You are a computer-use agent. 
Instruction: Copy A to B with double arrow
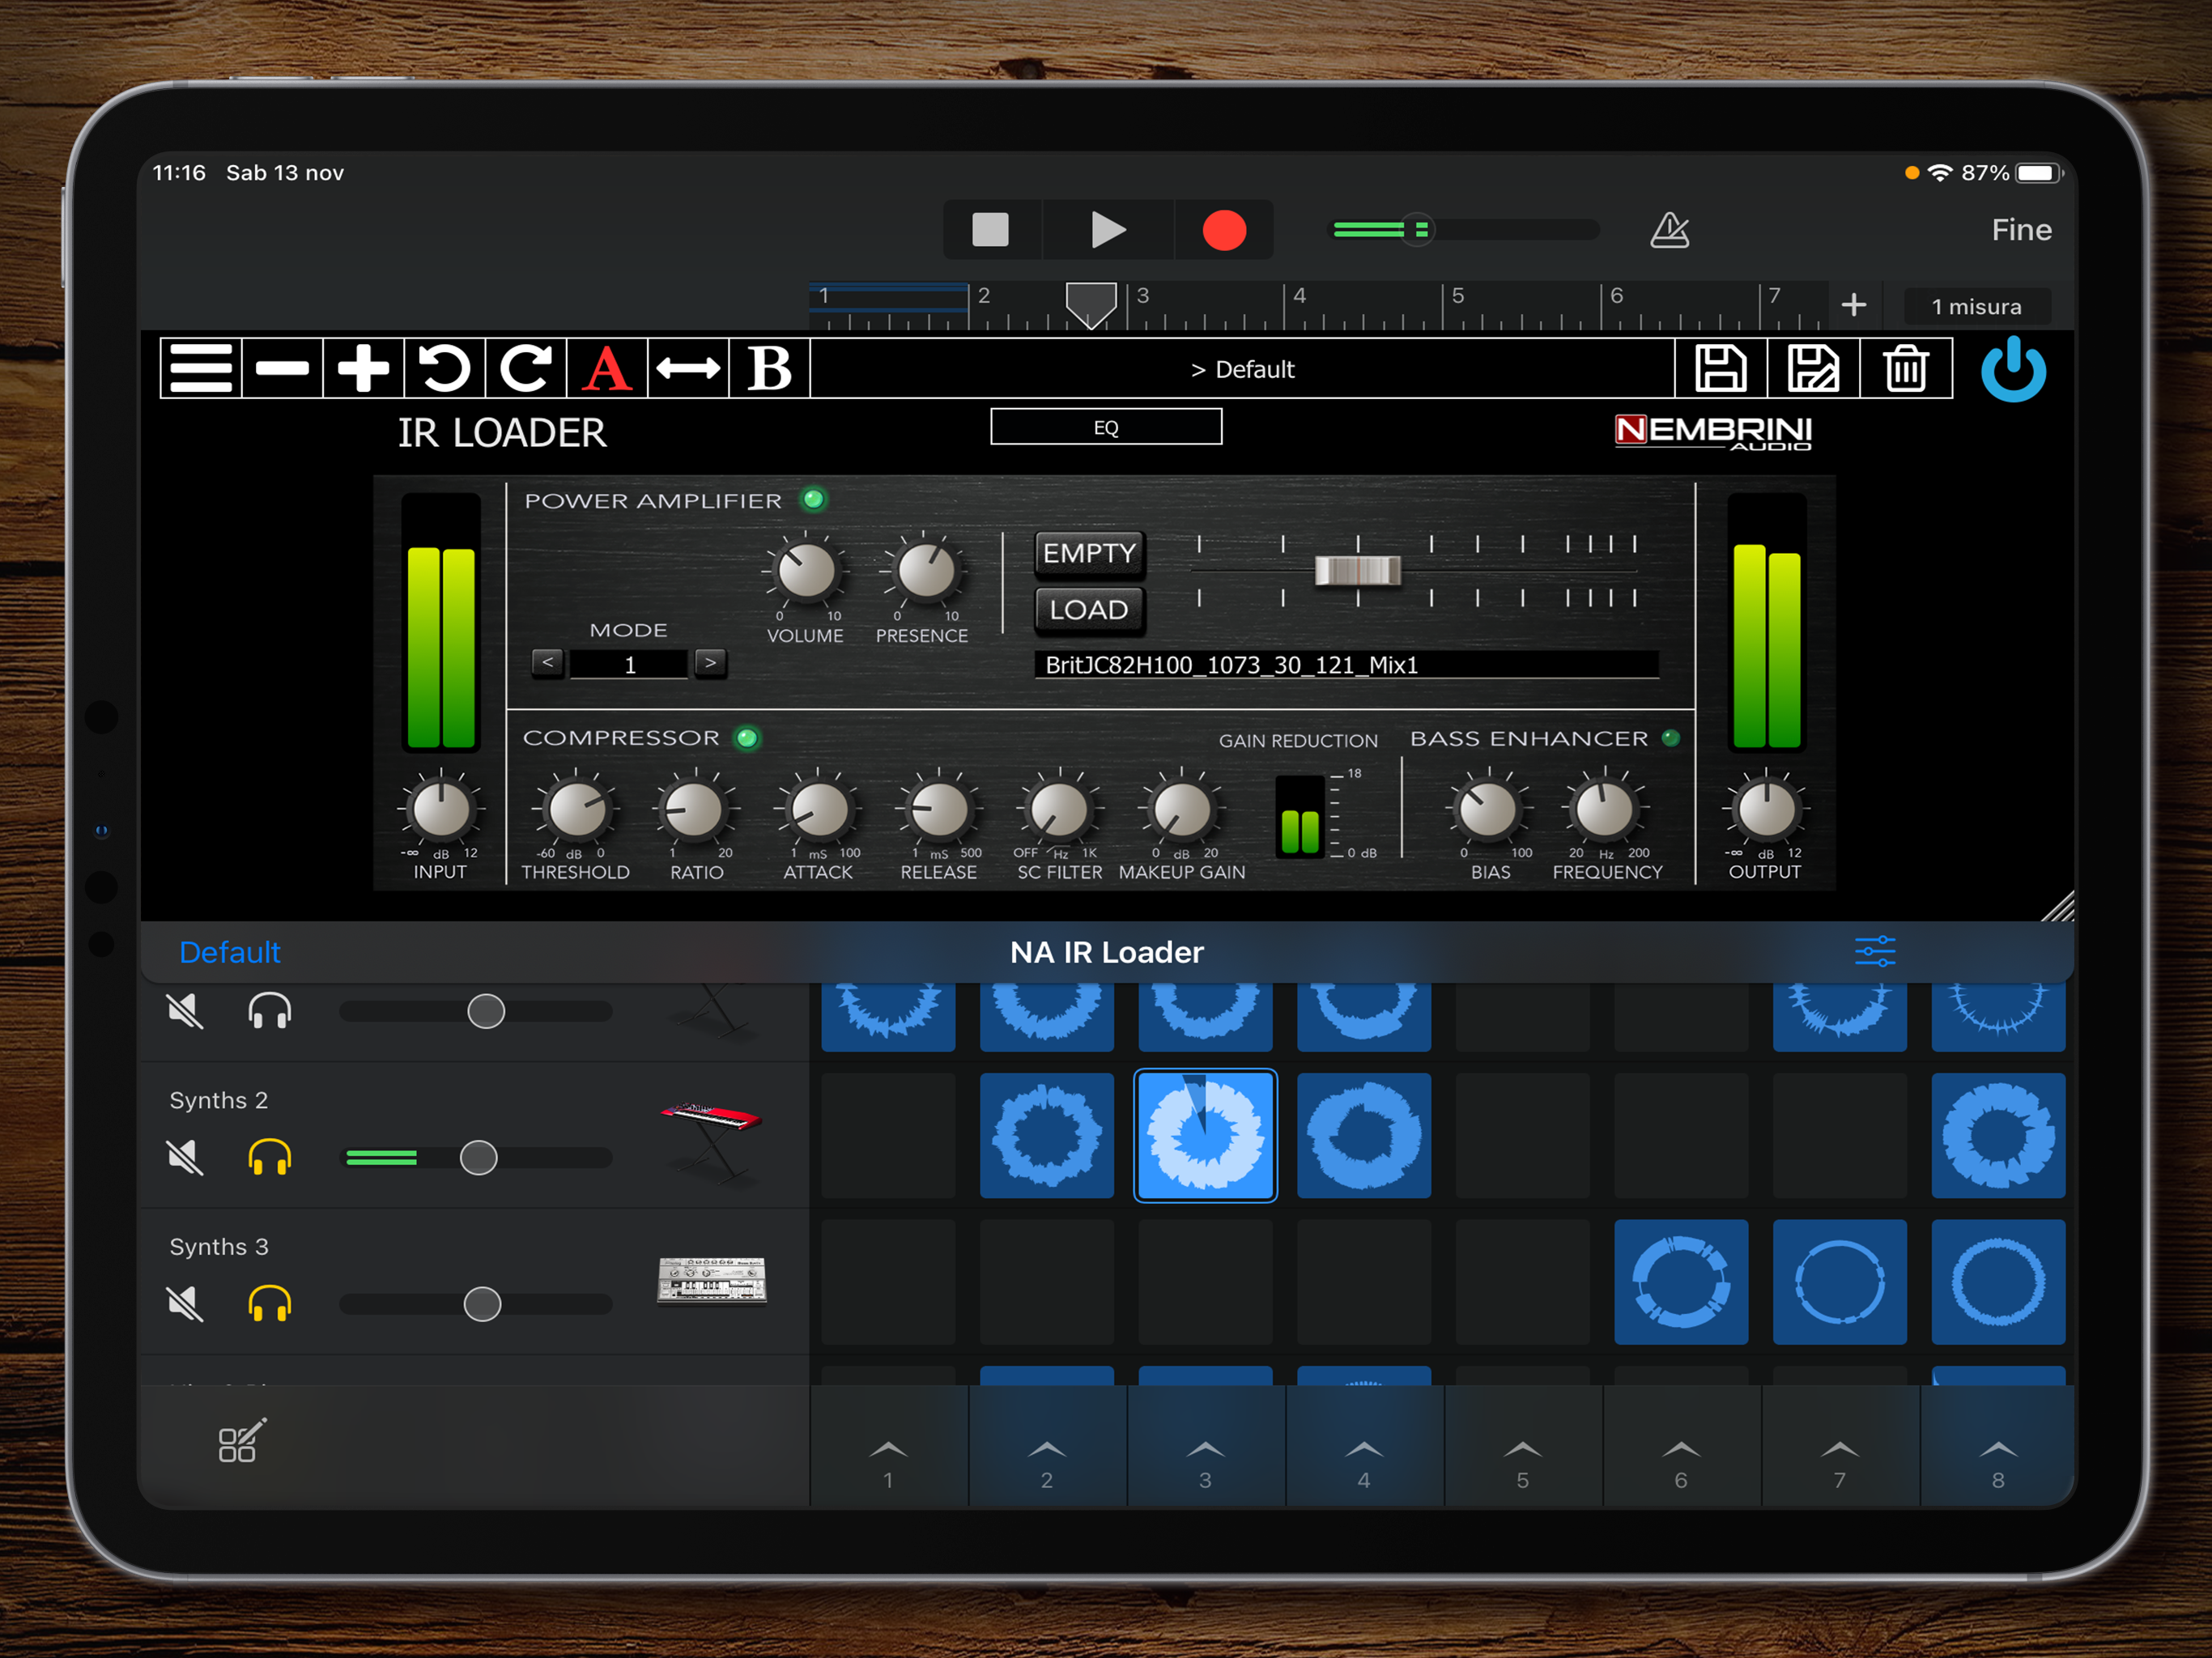(x=688, y=369)
